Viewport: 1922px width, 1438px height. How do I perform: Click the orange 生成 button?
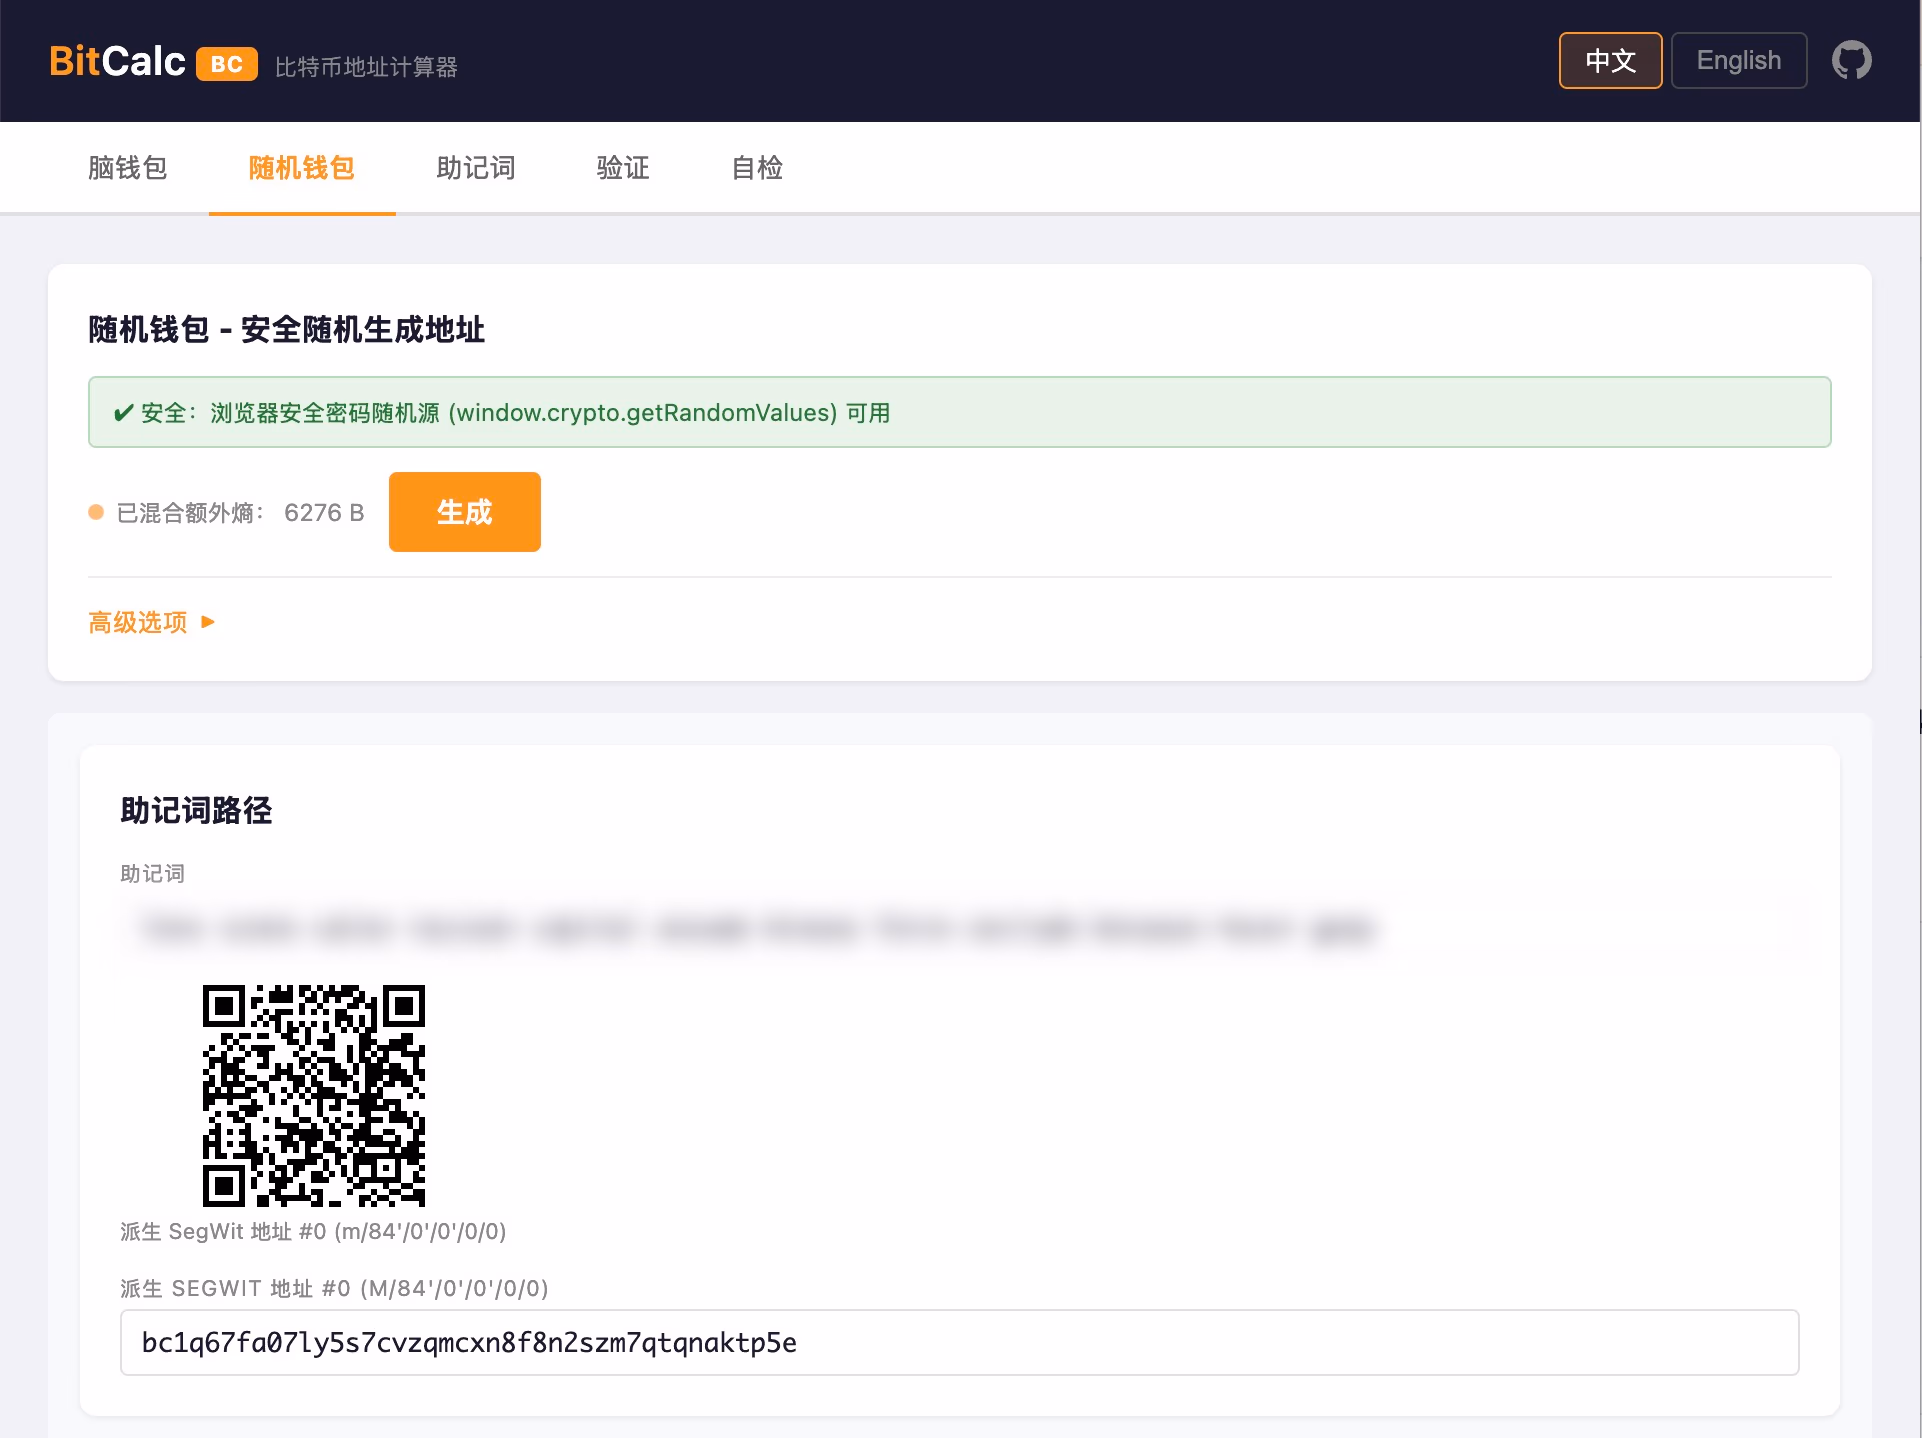[465, 512]
